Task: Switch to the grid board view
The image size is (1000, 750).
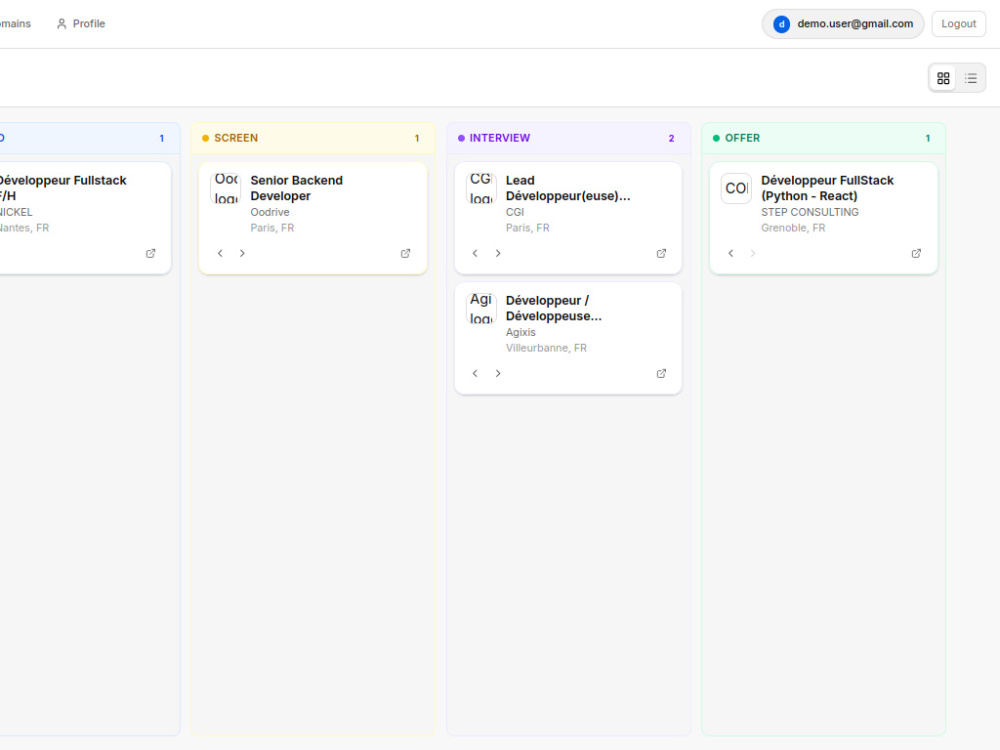Action: coord(943,78)
